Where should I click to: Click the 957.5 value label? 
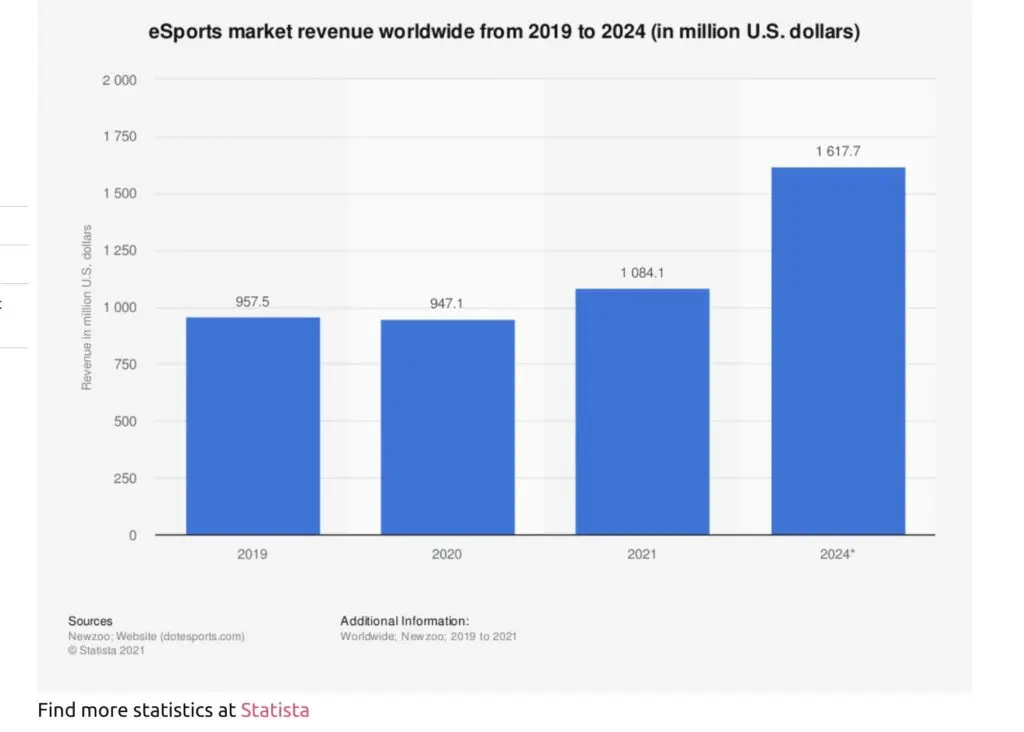coord(253,301)
